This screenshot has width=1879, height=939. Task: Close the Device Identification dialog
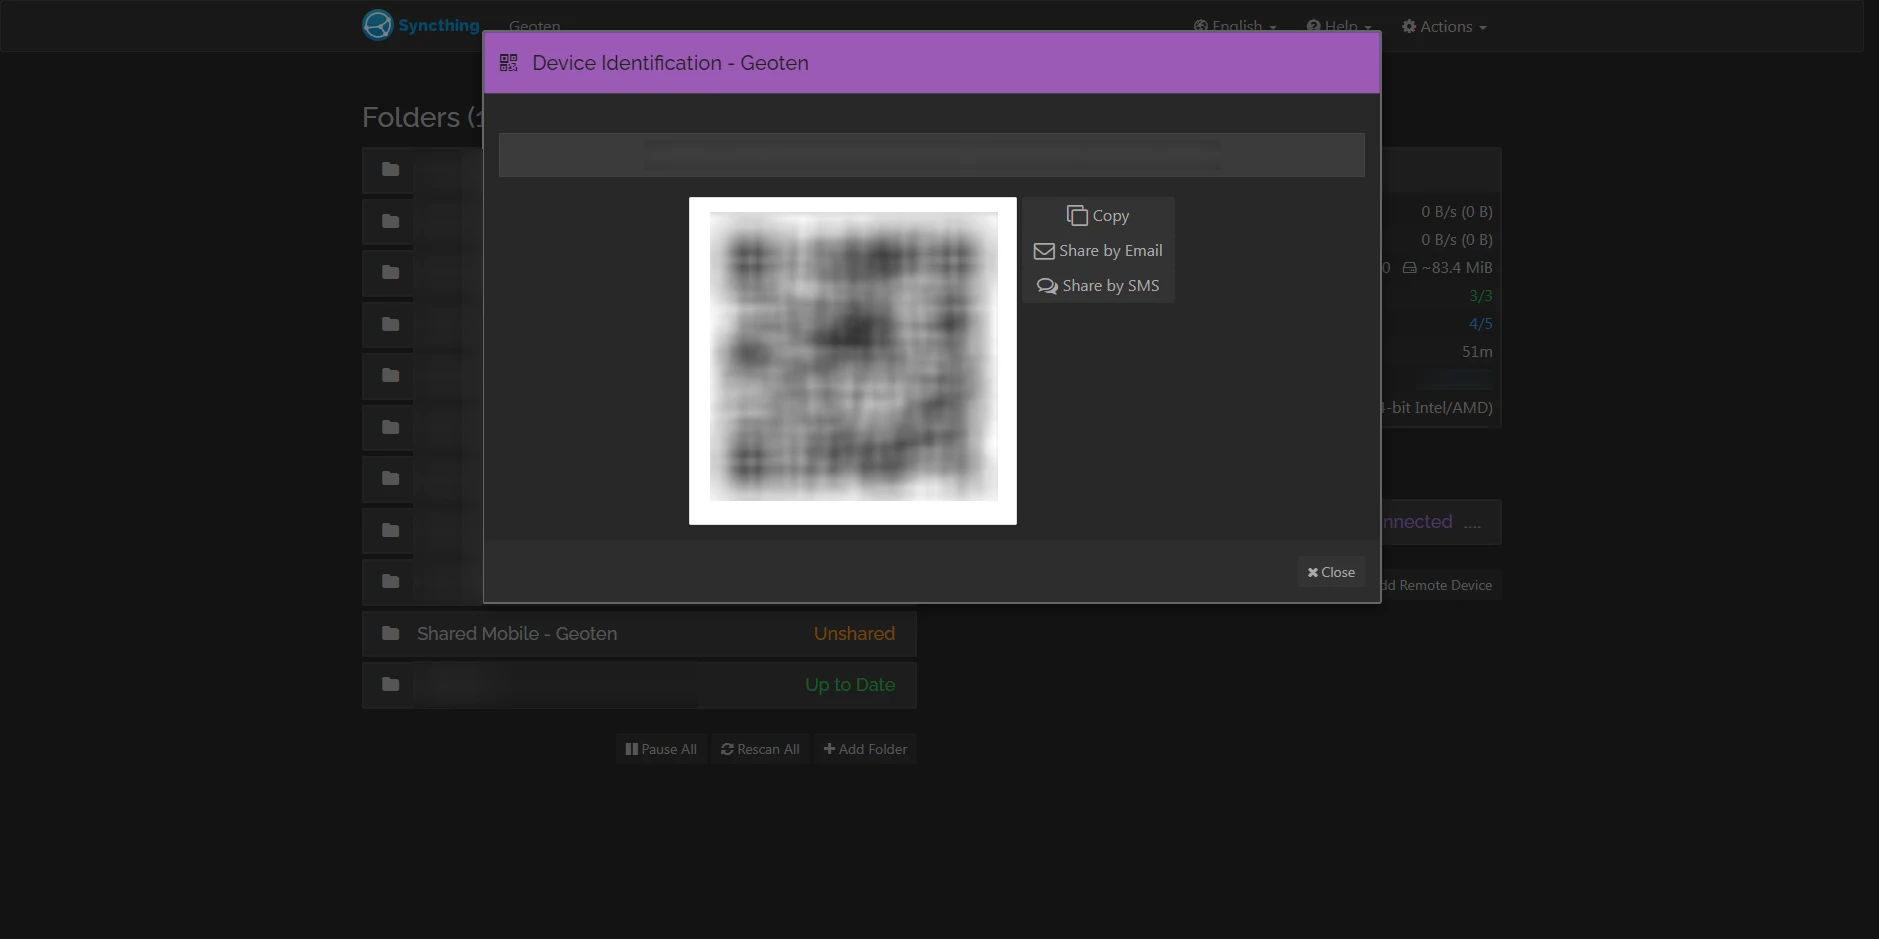point(1330,571)
